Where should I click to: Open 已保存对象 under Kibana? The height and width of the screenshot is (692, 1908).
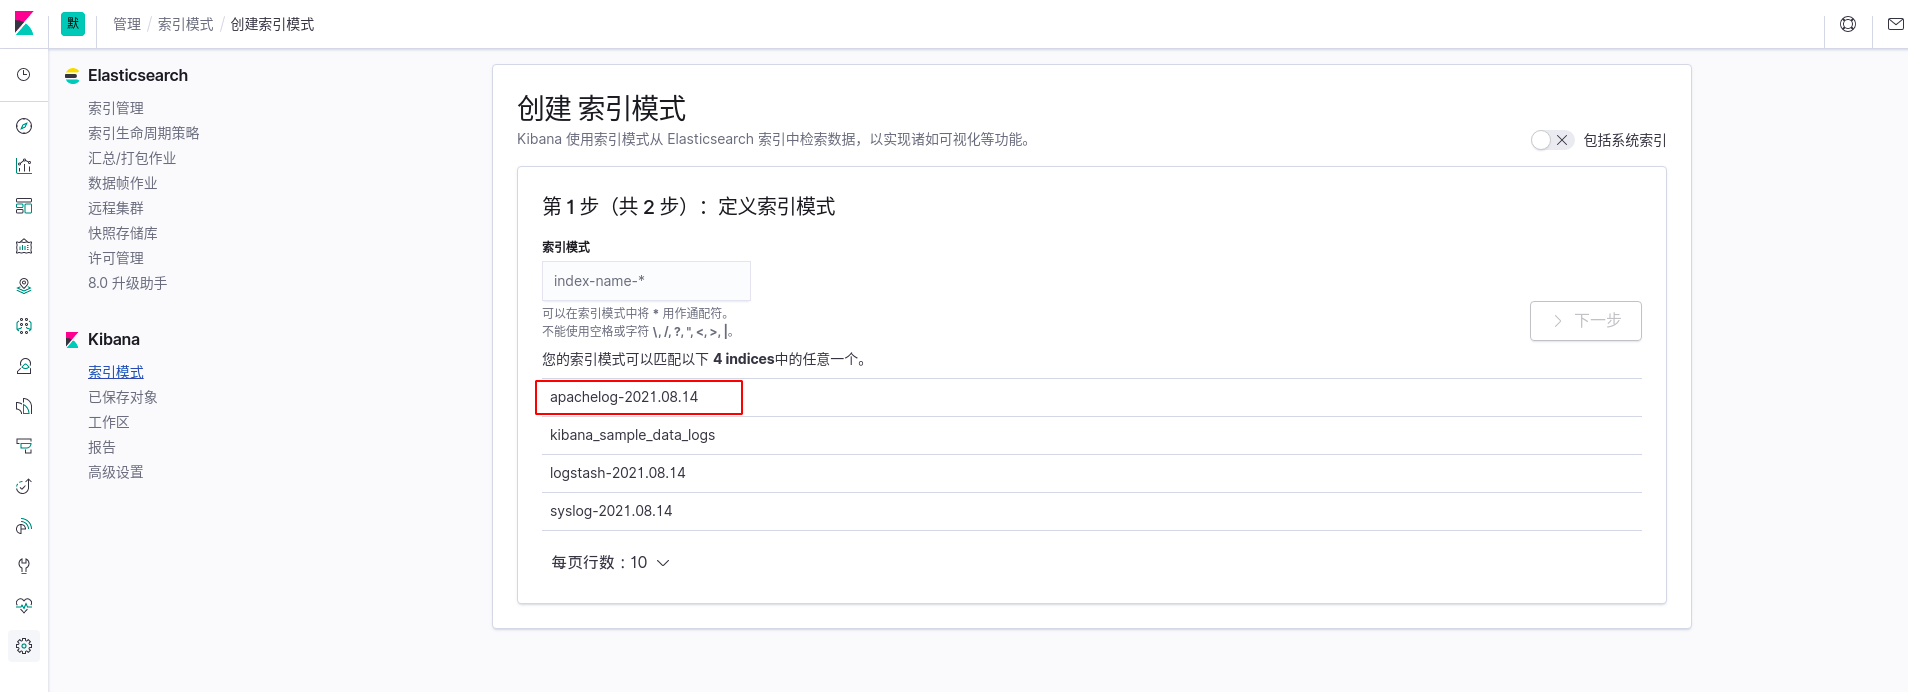tap(123, 397)
